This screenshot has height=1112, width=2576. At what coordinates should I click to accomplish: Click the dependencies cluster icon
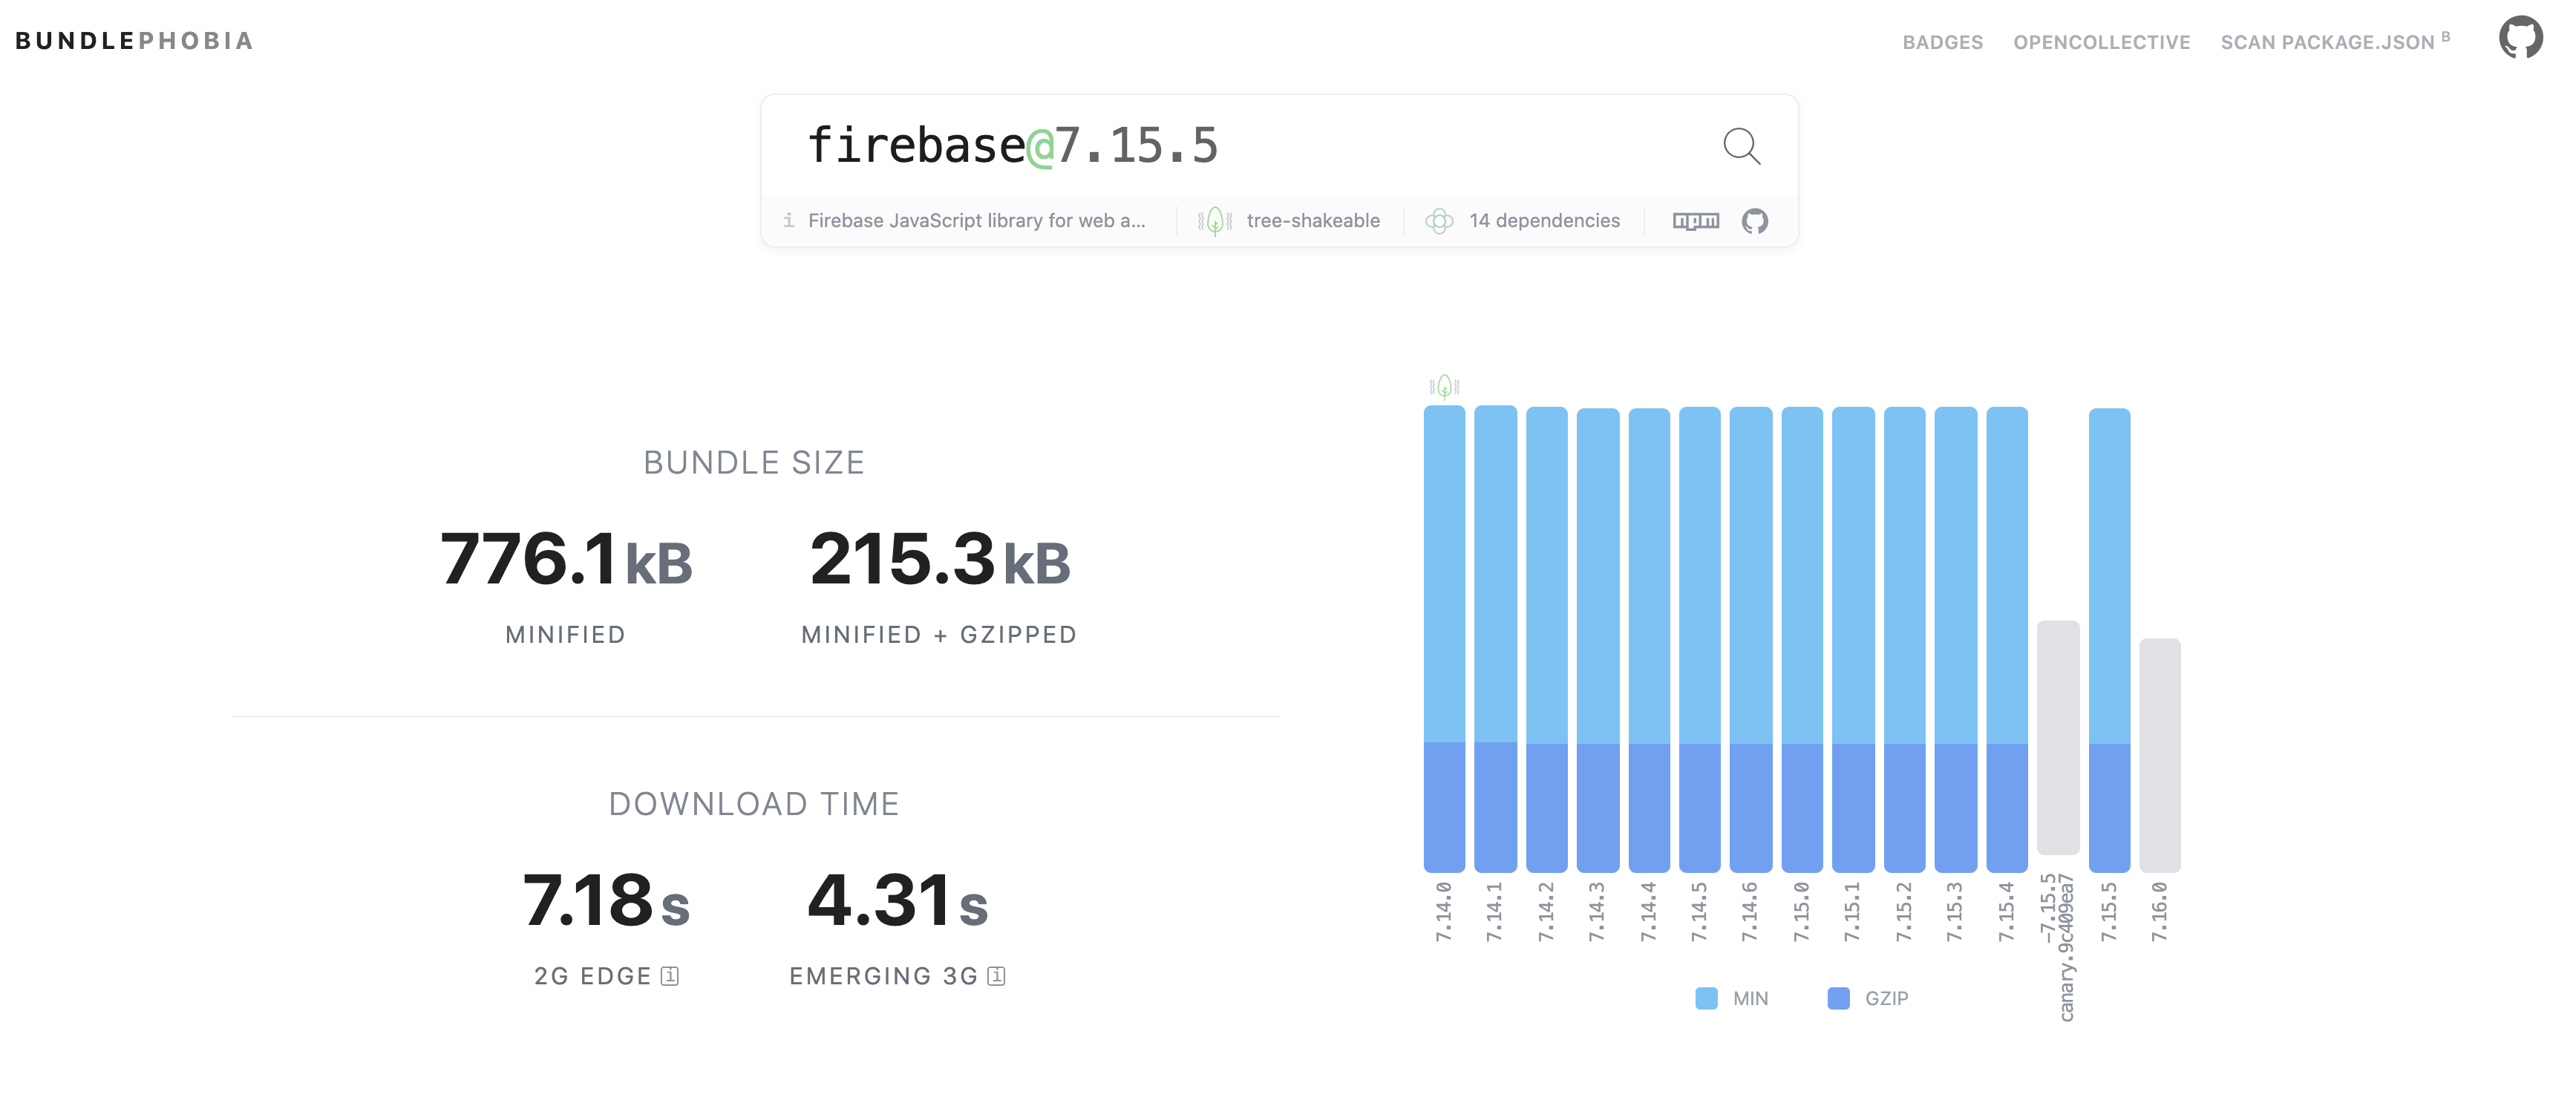[x=1439, y=221]
